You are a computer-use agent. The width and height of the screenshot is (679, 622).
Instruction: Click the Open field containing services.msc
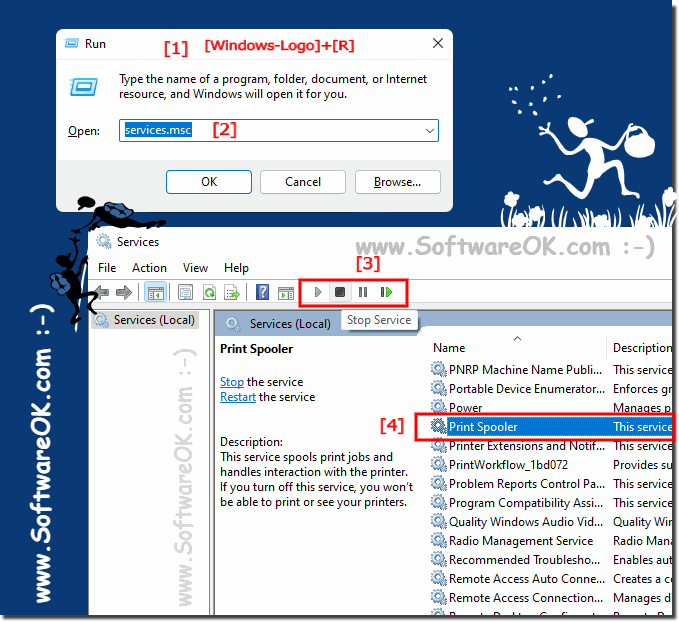pyautogui.click(x=279, y=130)
